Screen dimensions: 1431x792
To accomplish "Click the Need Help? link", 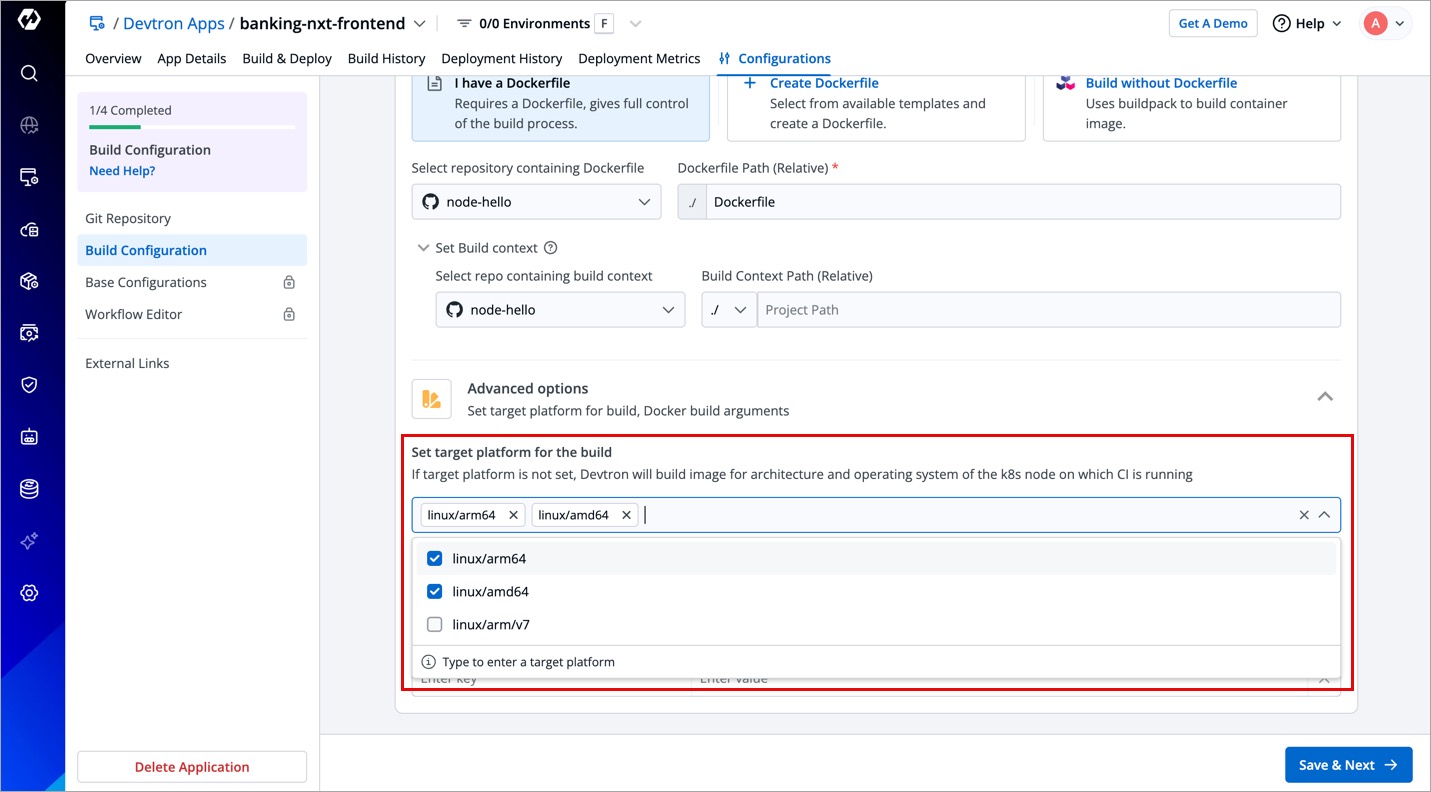I will [122, 171].
